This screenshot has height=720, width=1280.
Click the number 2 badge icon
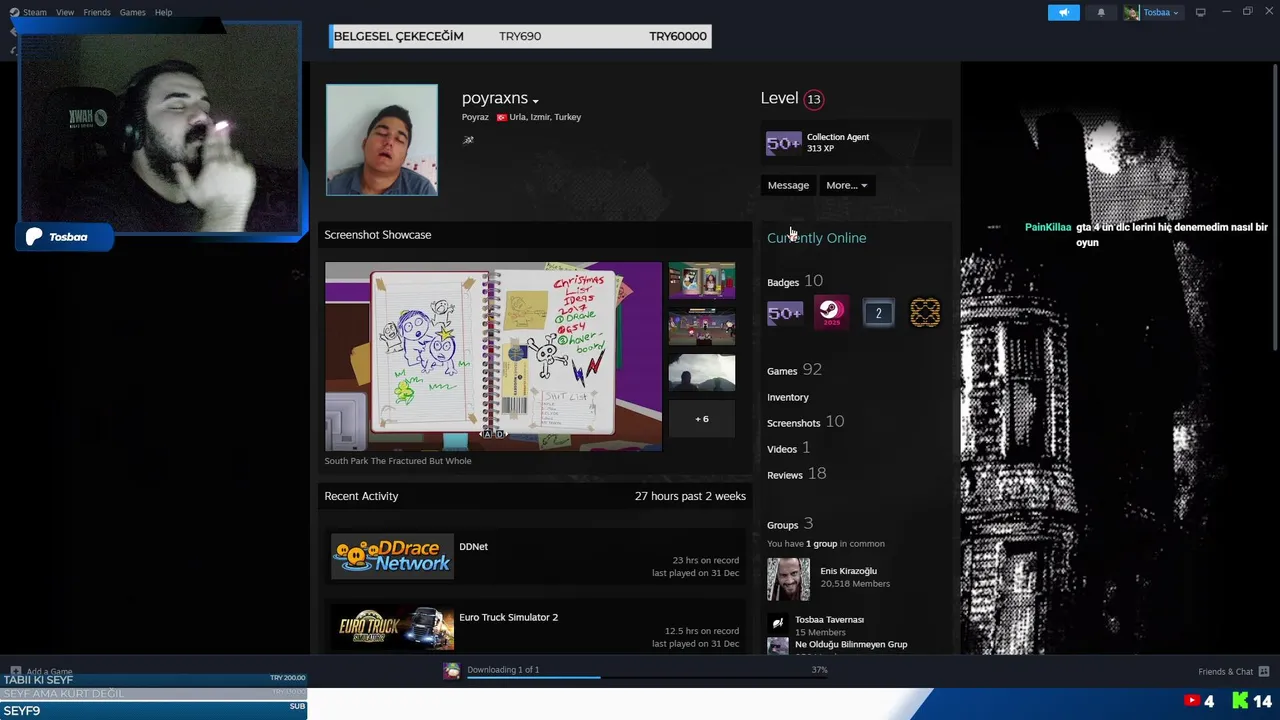click(878, 313)
